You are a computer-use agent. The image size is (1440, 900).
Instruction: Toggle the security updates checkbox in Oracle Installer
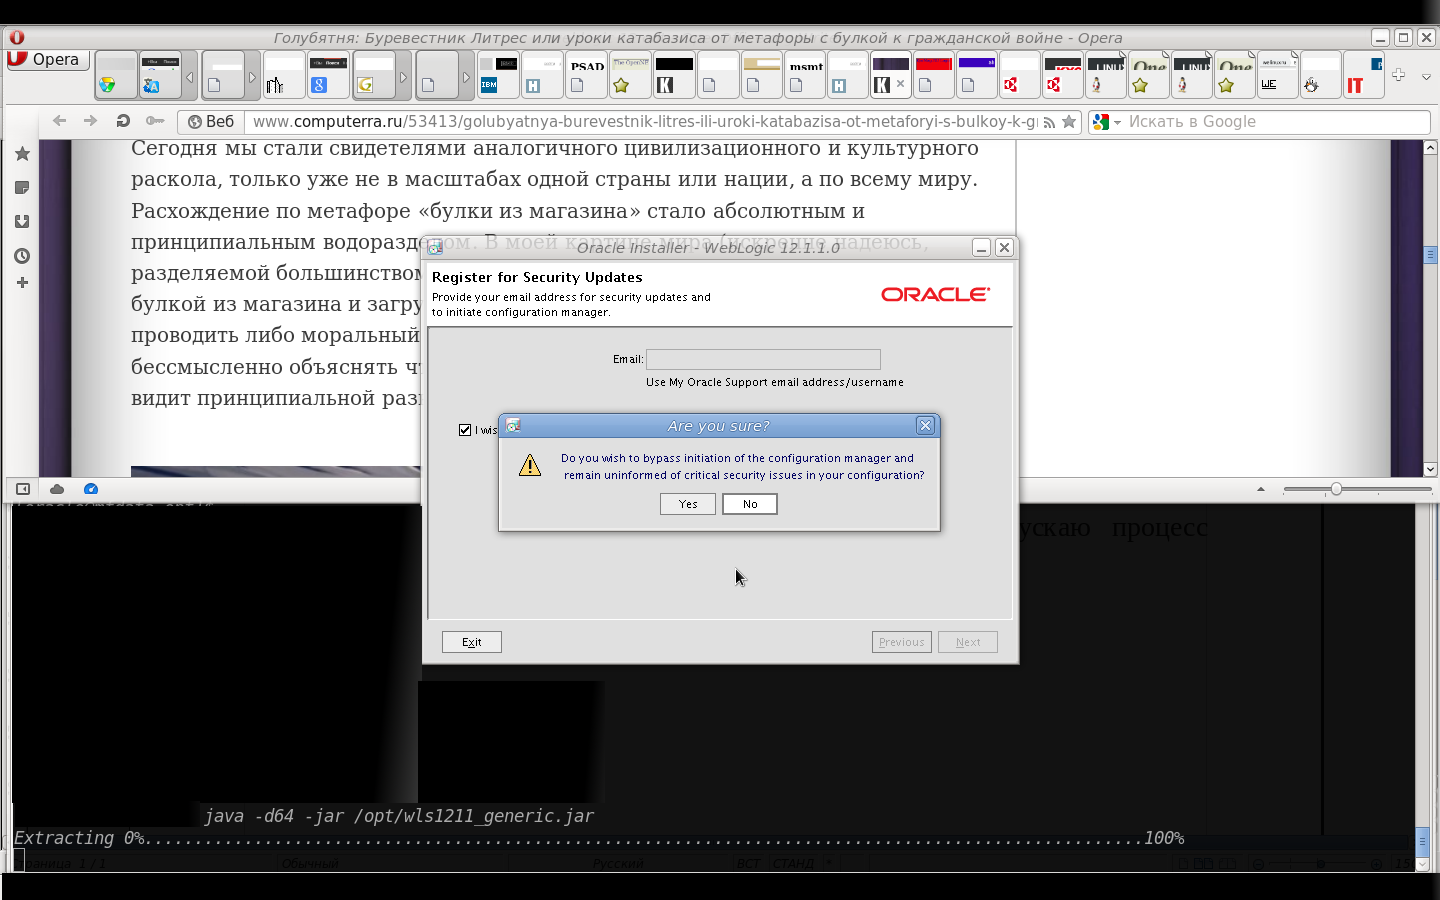click(x=465, y=430)
